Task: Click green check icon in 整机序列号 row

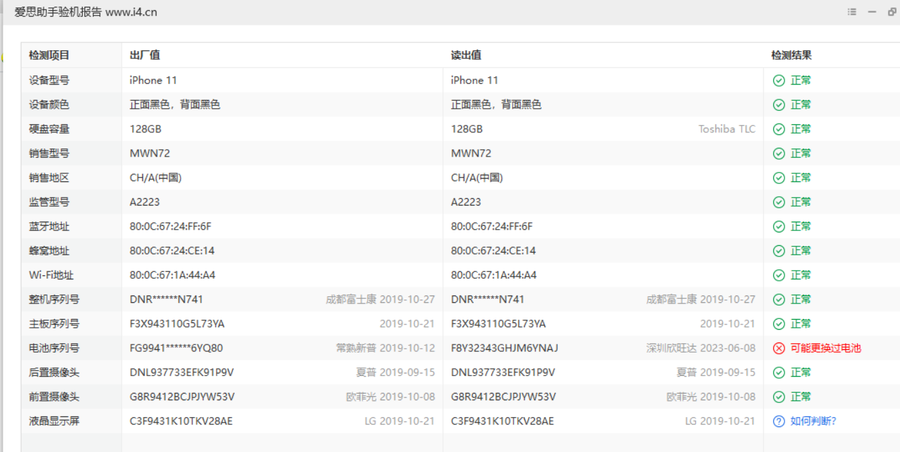Action: [778, 299]
